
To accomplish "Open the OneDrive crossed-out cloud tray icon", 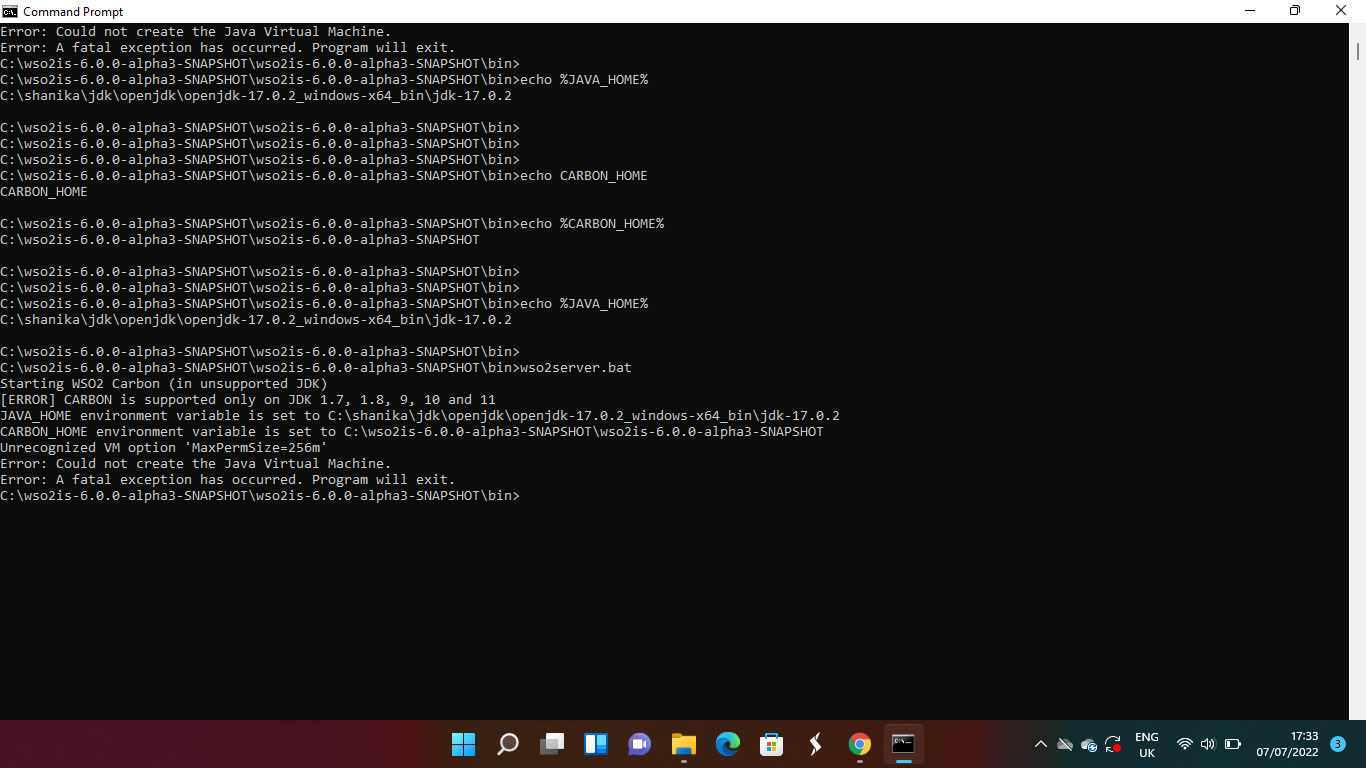I will point(1065,745).
